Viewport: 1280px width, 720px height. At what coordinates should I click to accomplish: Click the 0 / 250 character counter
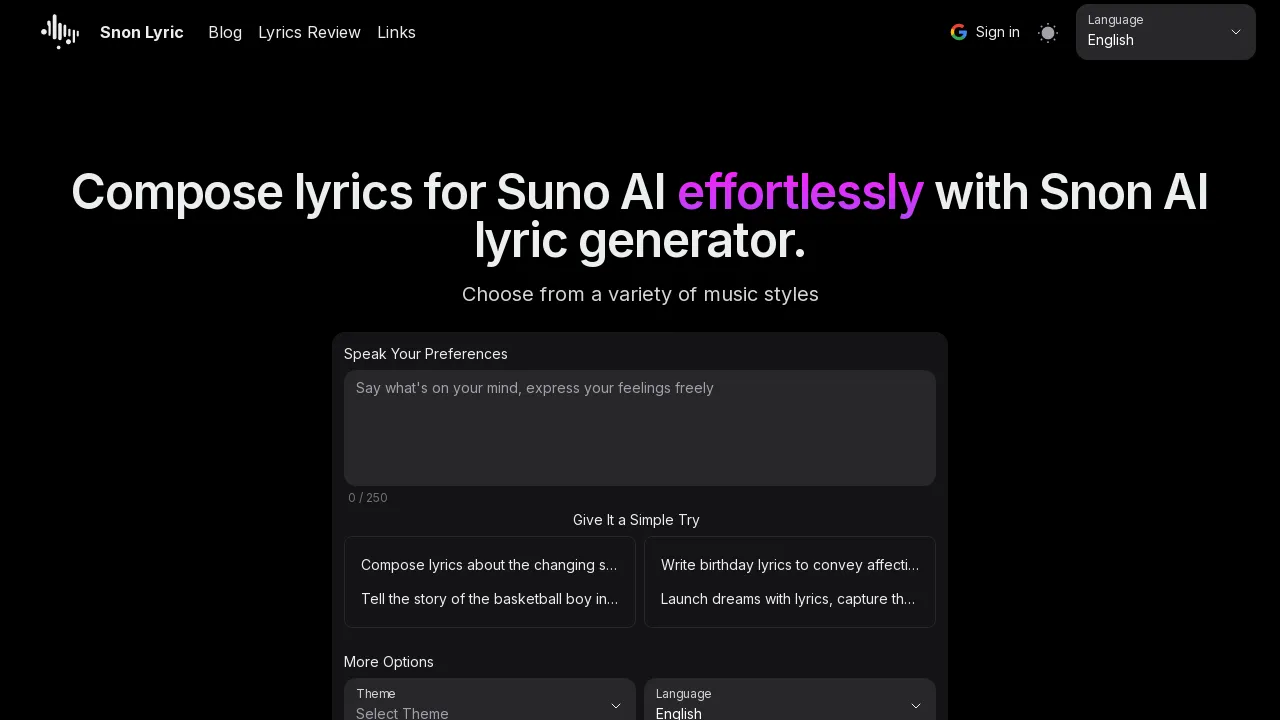tap(367, 497)
